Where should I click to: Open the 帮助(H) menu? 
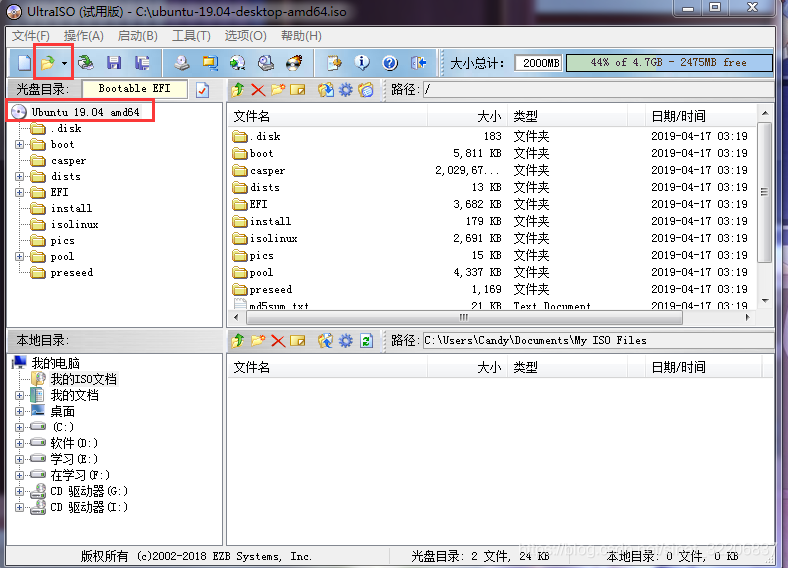301,36
